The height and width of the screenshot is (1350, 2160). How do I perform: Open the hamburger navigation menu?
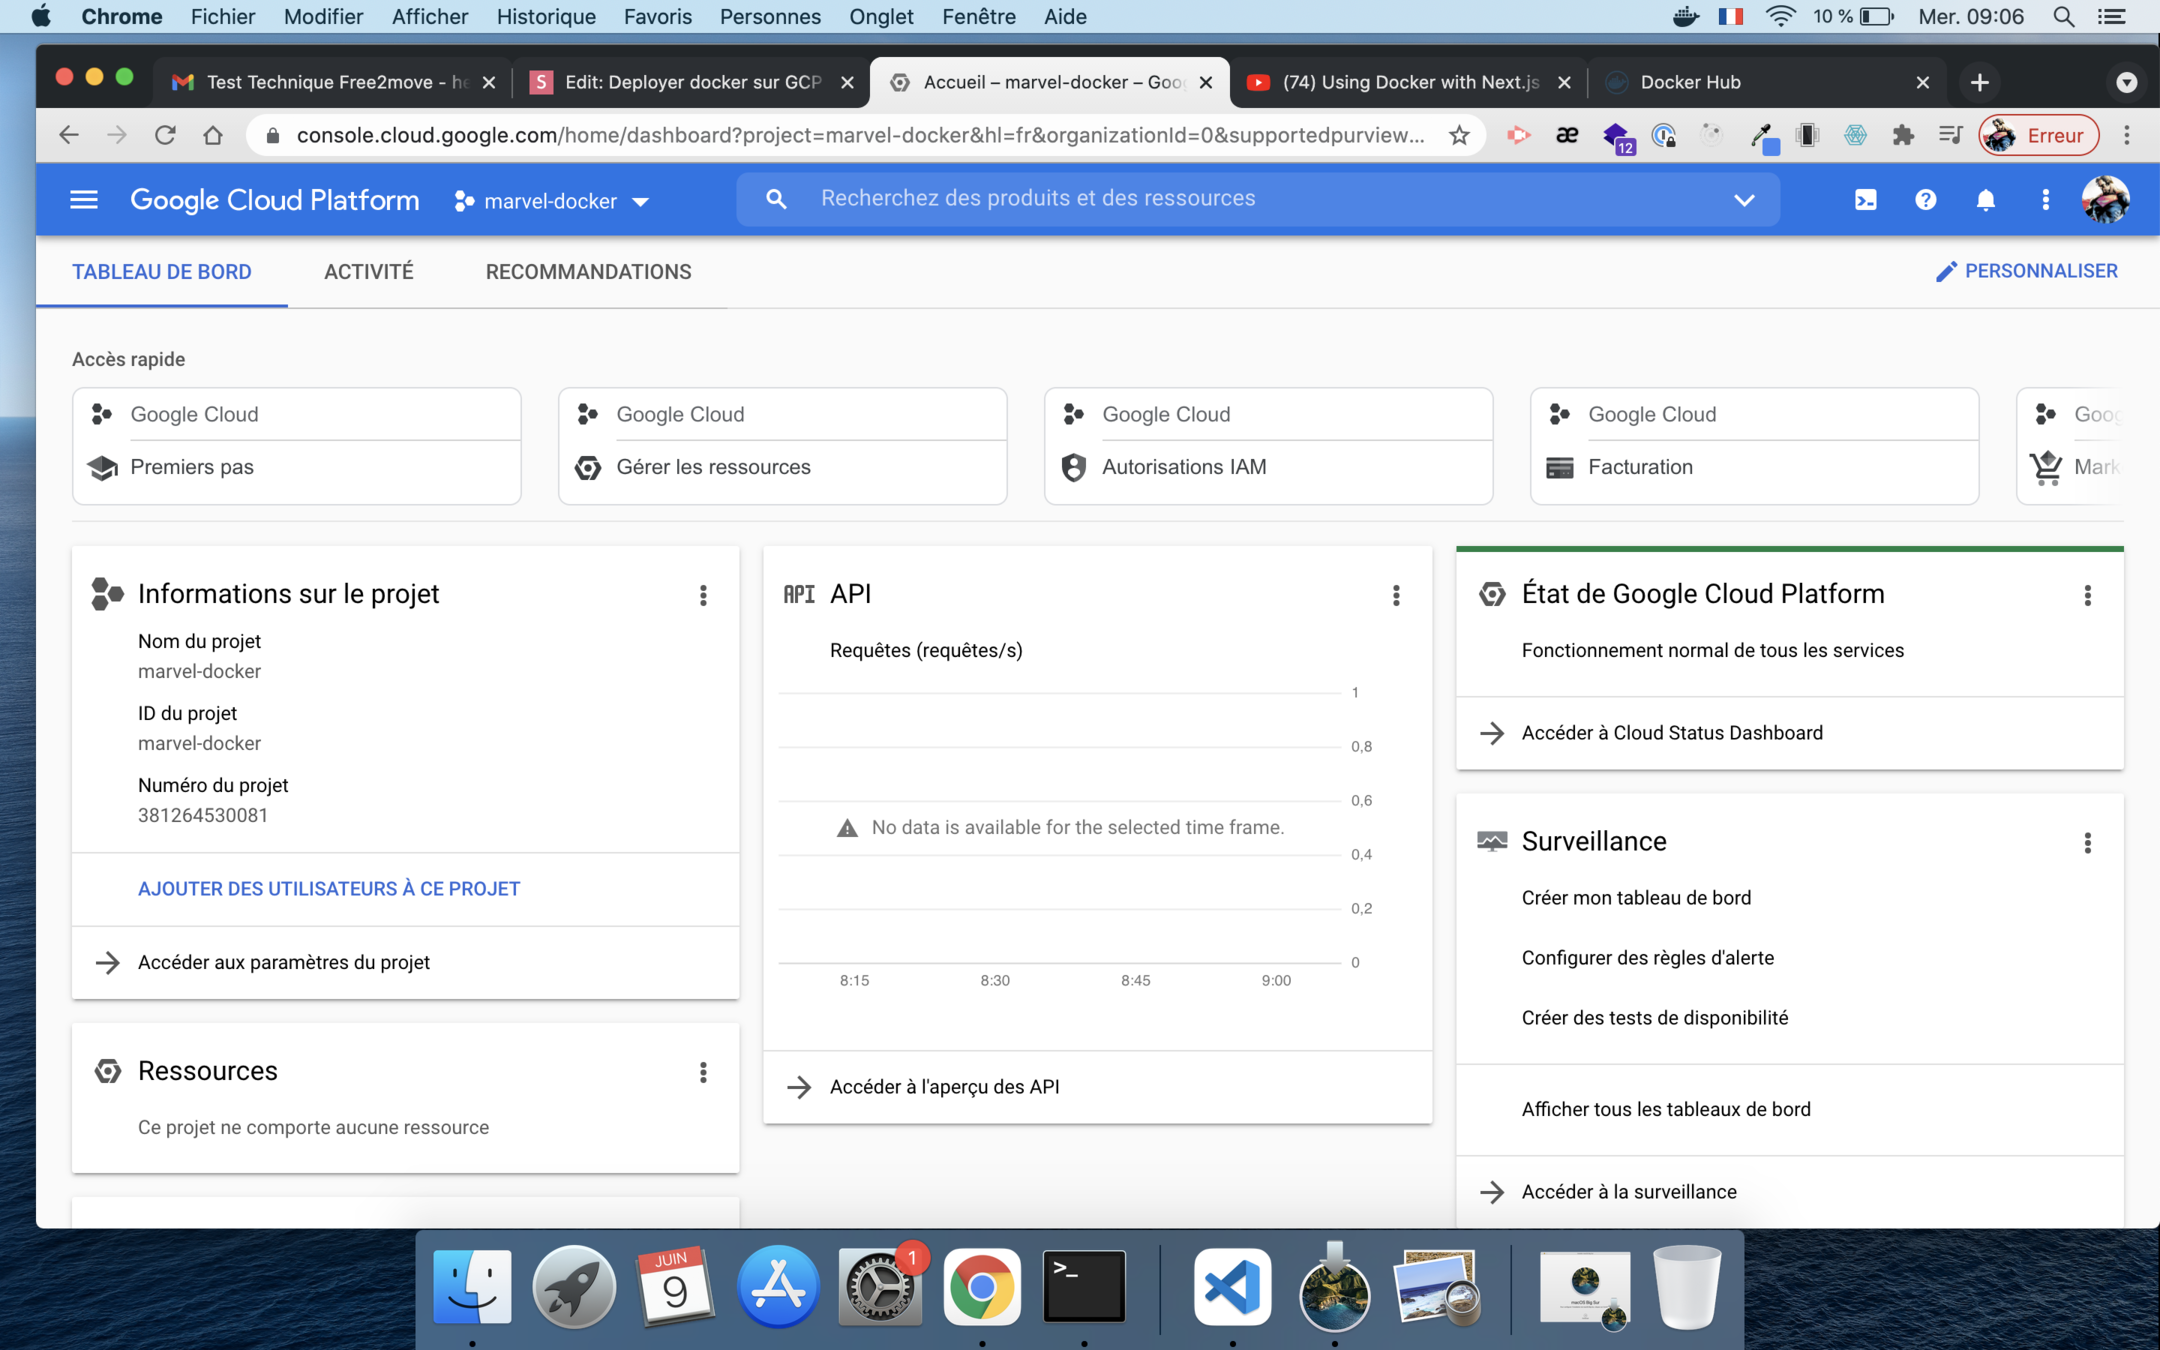84,200
